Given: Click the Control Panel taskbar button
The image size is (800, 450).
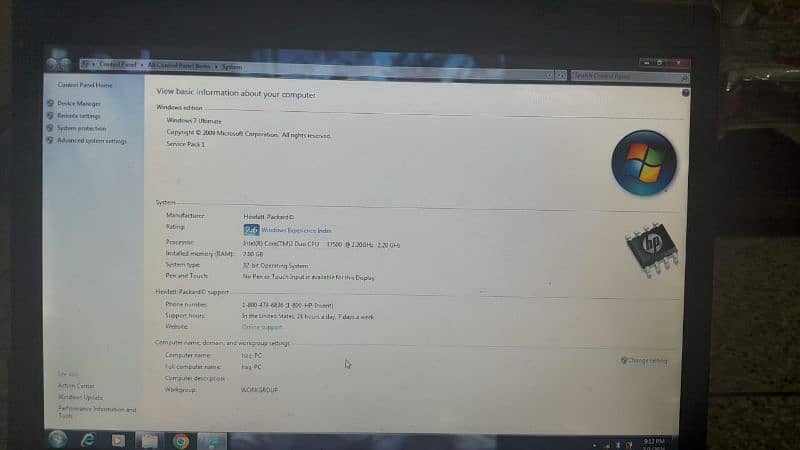Looking at the screenshot, I should point(211,440).
